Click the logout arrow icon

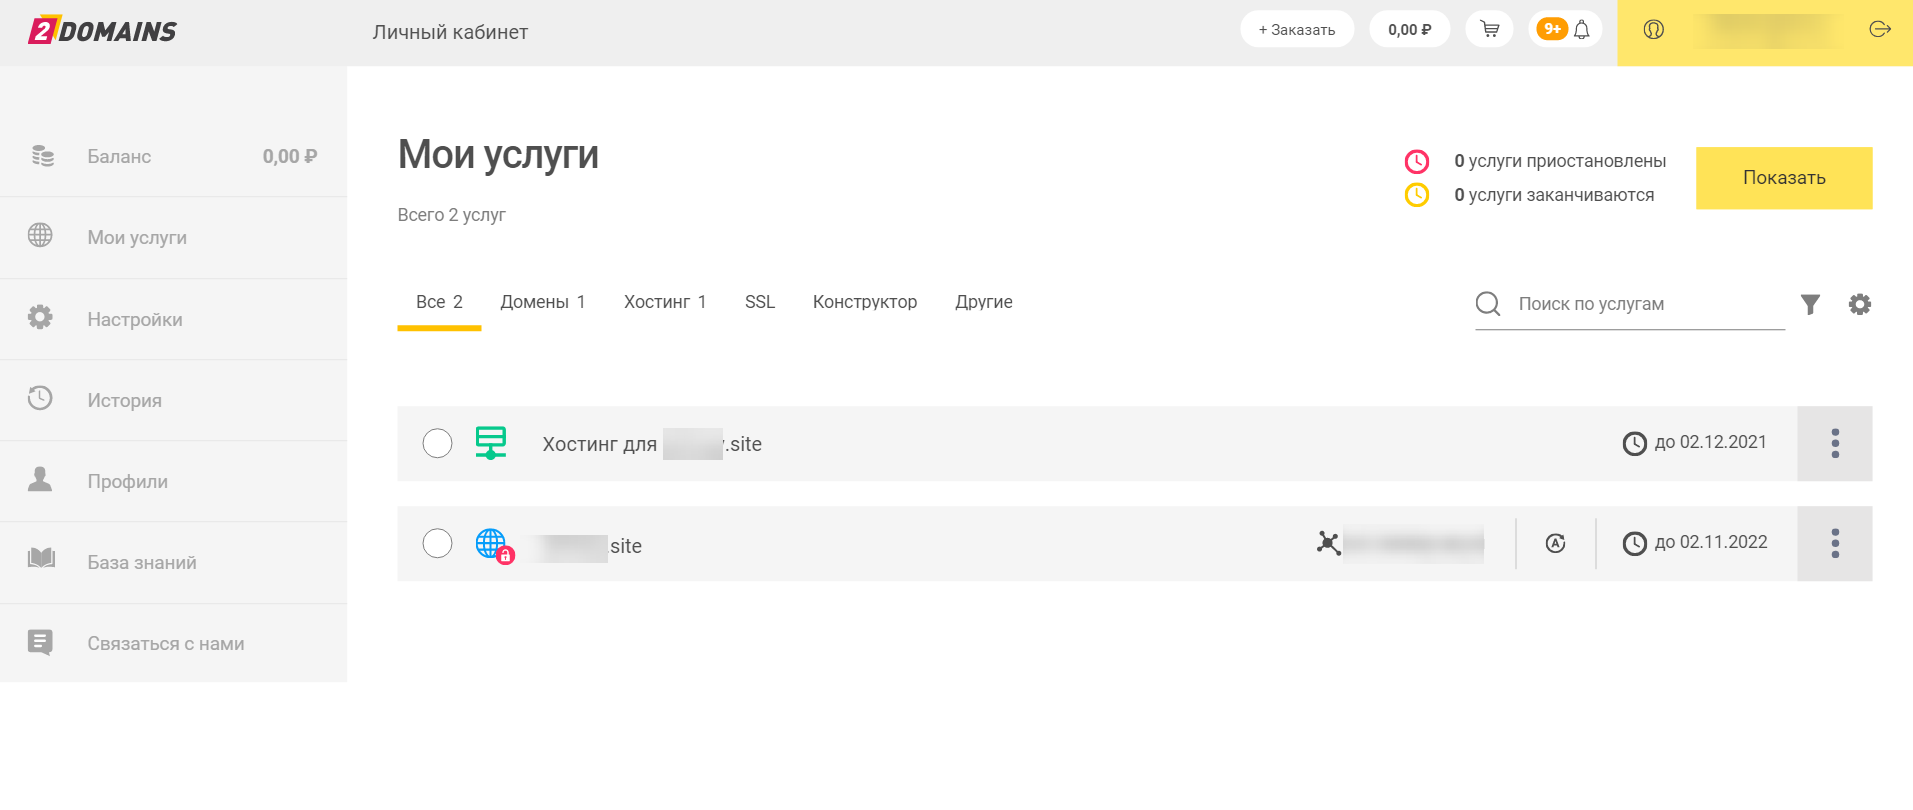pyautogui.click(x=1879, y=29)
